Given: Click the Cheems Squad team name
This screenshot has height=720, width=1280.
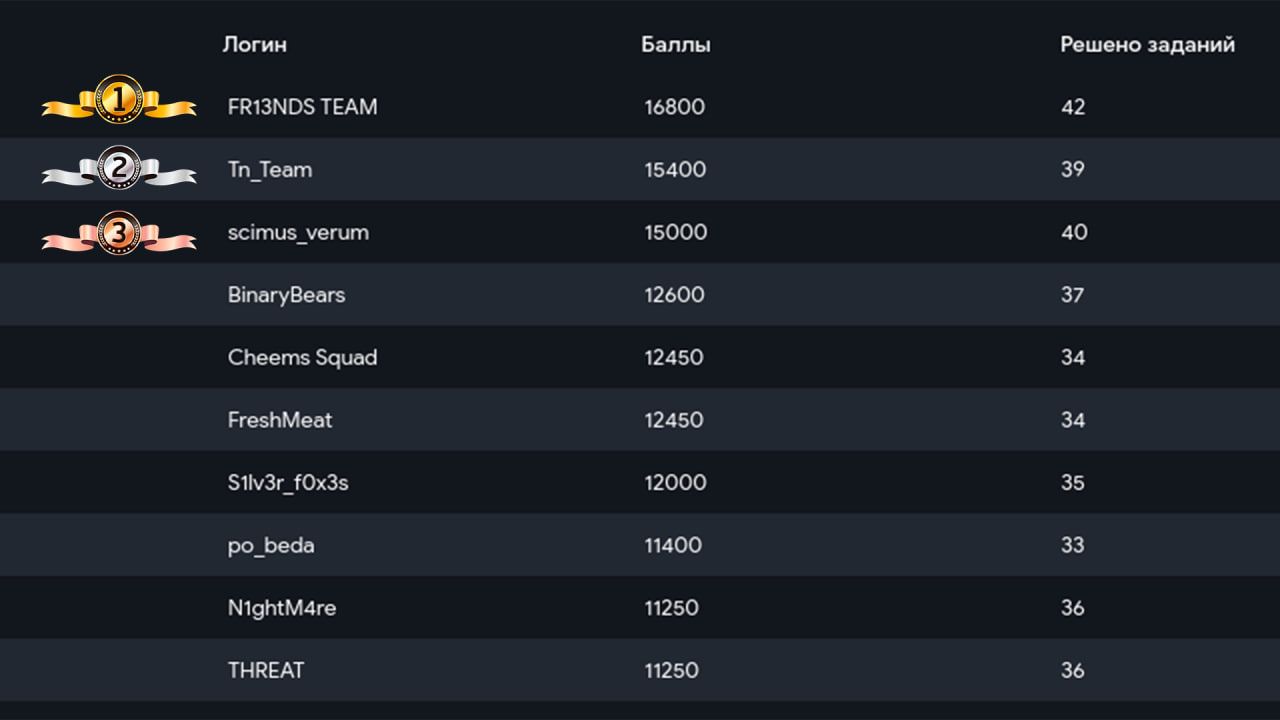Looking at the screenshot, I should click(302, 358).
